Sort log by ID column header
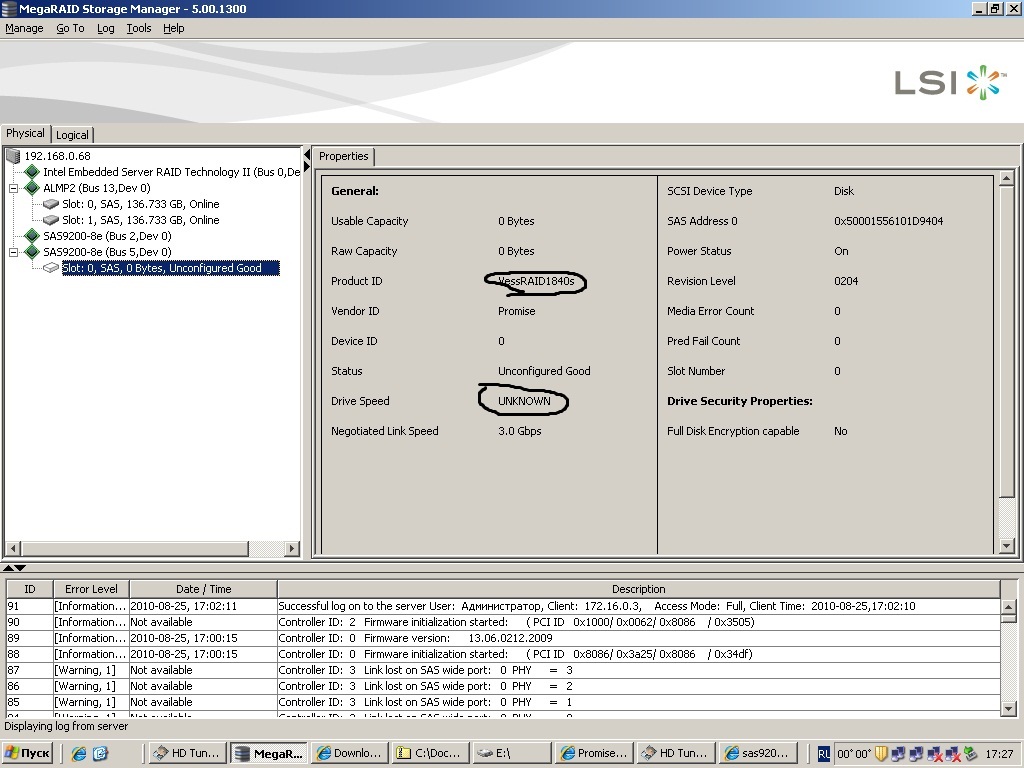 point(29,589)
